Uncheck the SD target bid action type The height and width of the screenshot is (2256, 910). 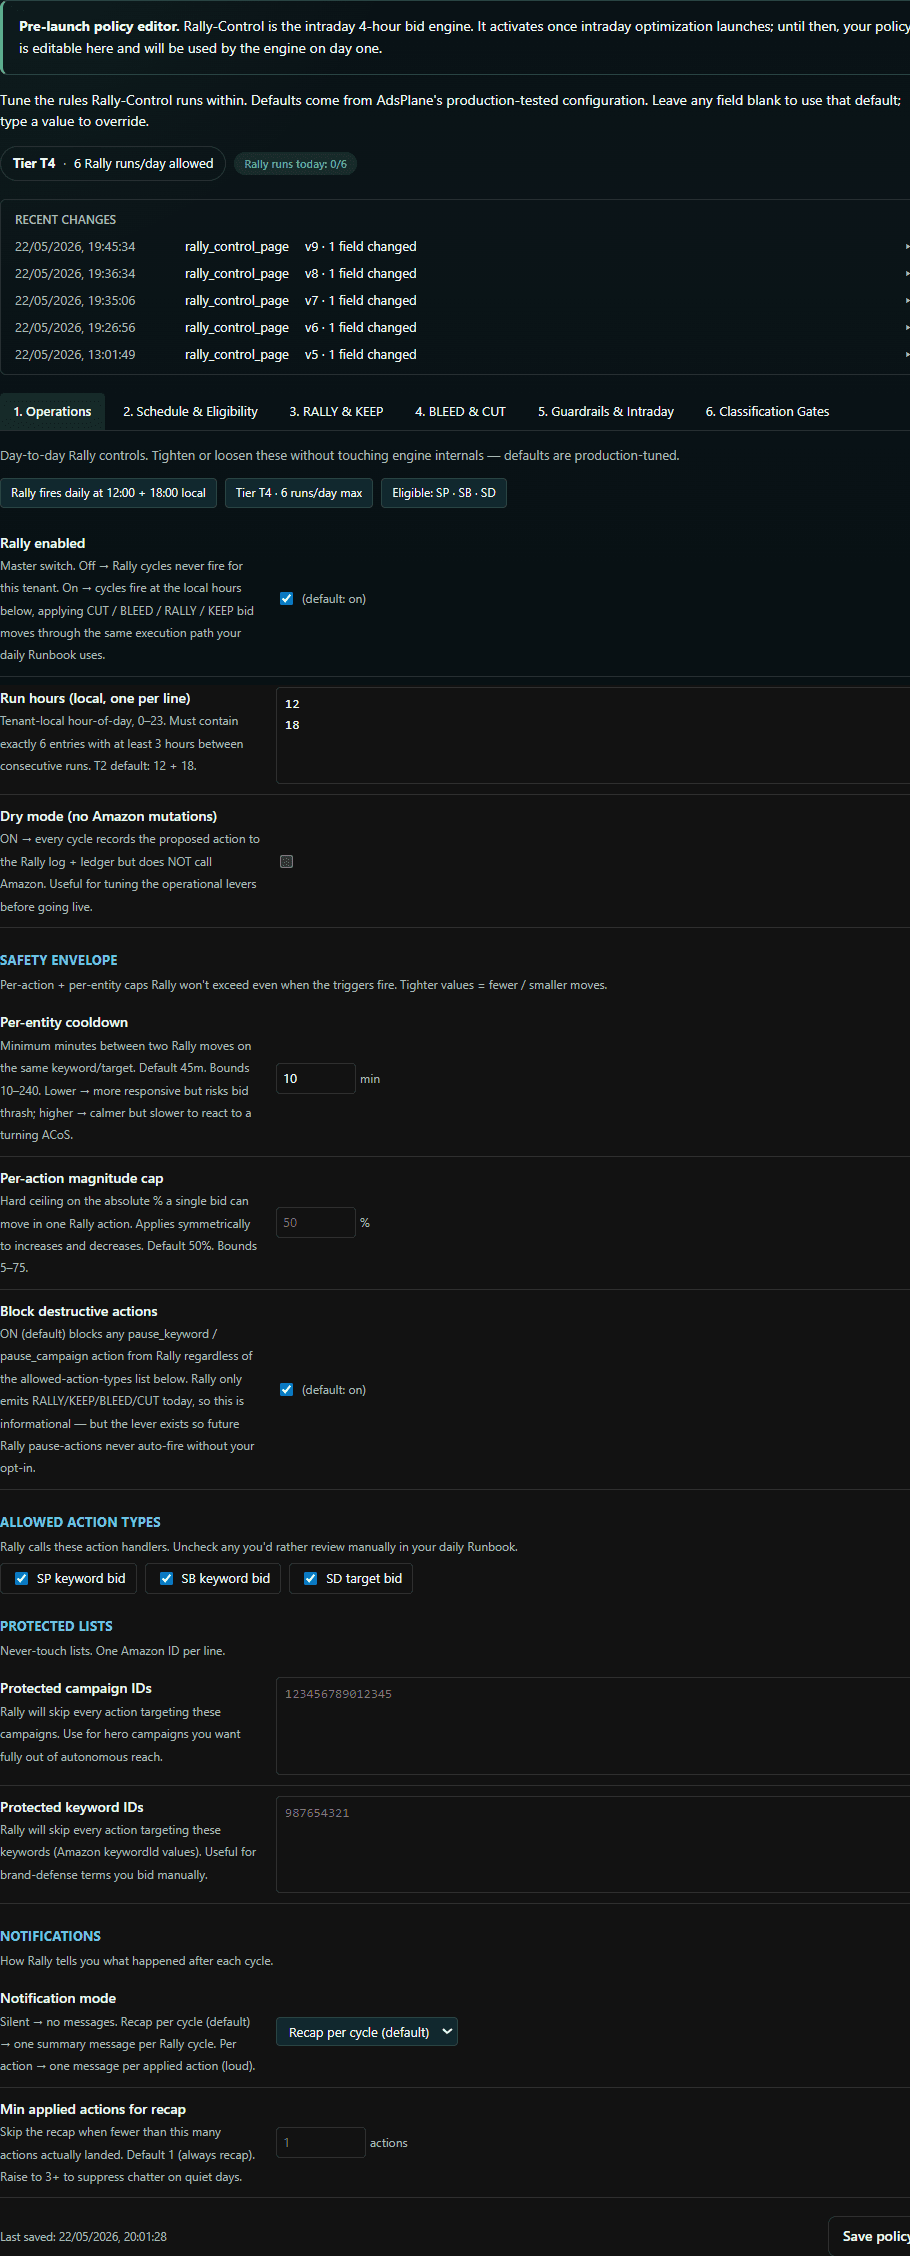(310, 1579)
